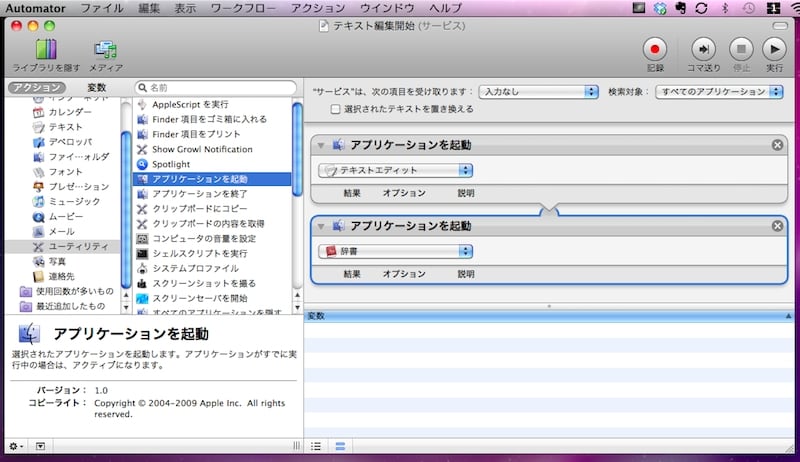The width and height of the screenshot is (800, 462).
Task: Open the すべてのアプリケーション dropdown
Action: (x=719, y=92)
